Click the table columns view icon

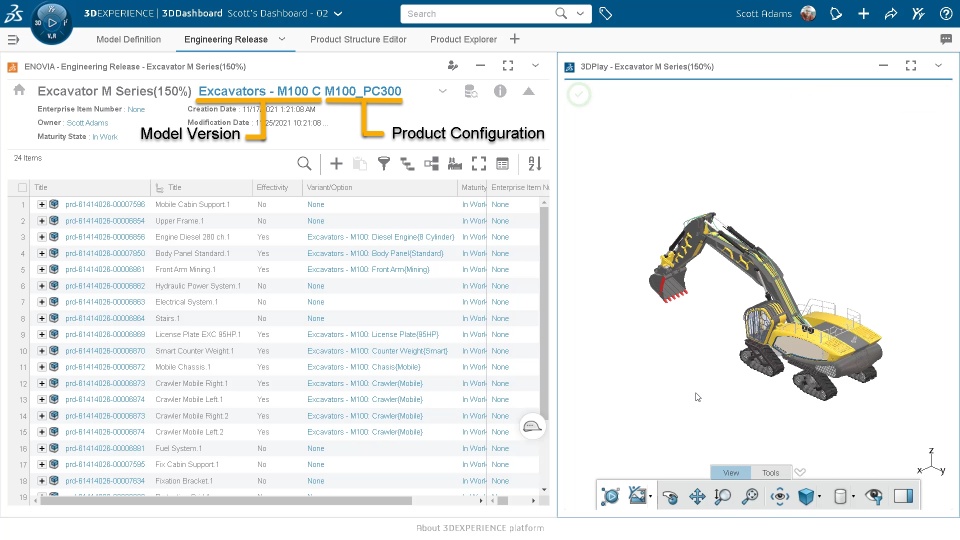point(503,163)
